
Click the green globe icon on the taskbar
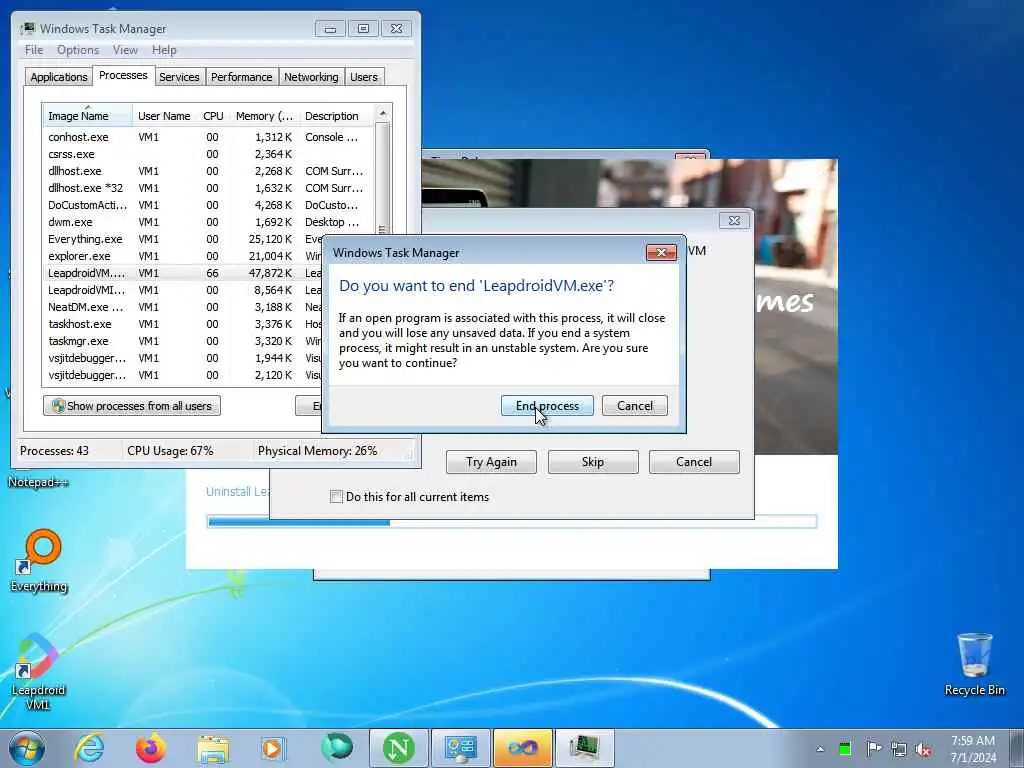click(x=337, y=747)
